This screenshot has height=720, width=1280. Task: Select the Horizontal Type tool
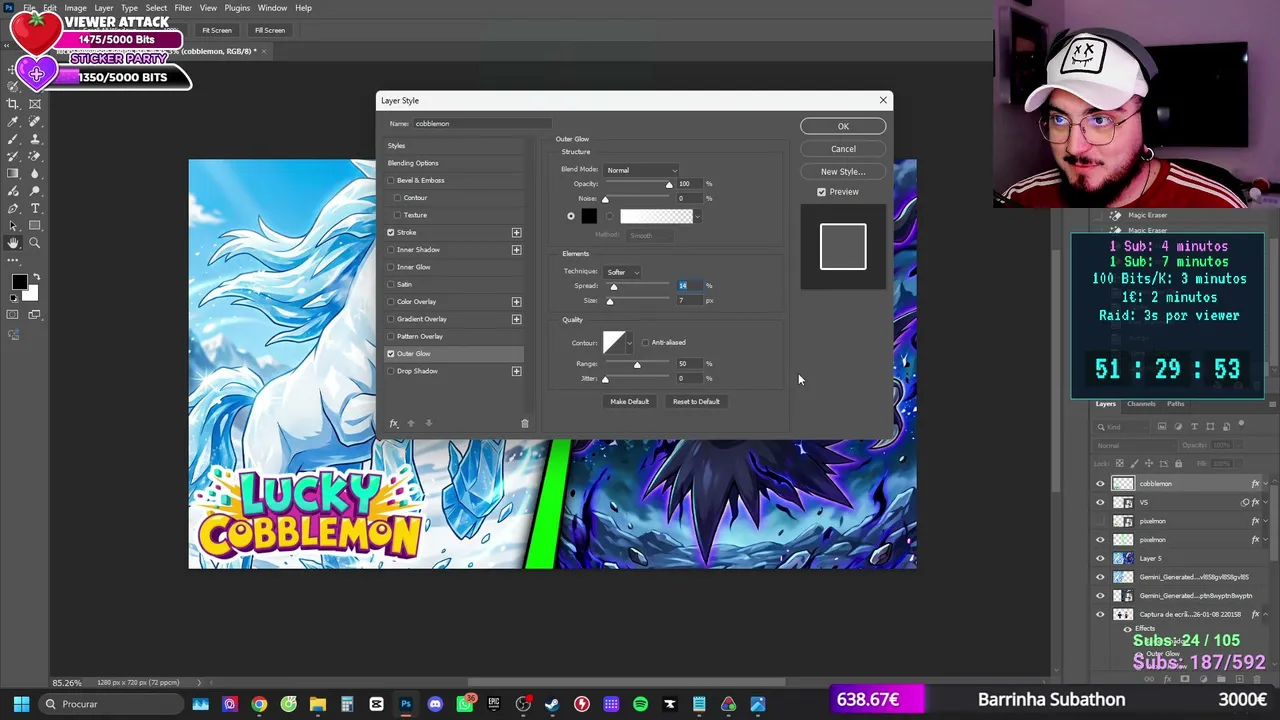coord(35,208)
